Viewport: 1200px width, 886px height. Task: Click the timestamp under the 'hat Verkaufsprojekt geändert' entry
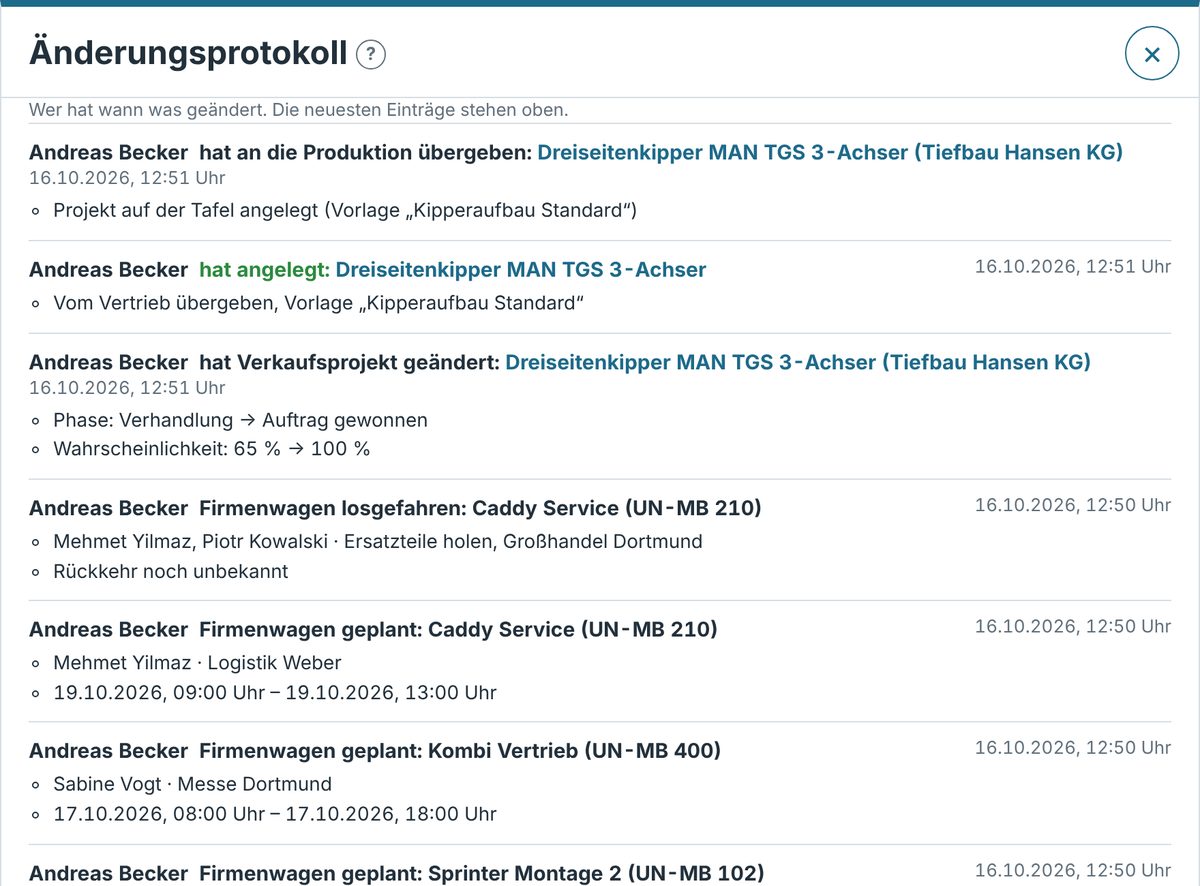tap(127, 388)
